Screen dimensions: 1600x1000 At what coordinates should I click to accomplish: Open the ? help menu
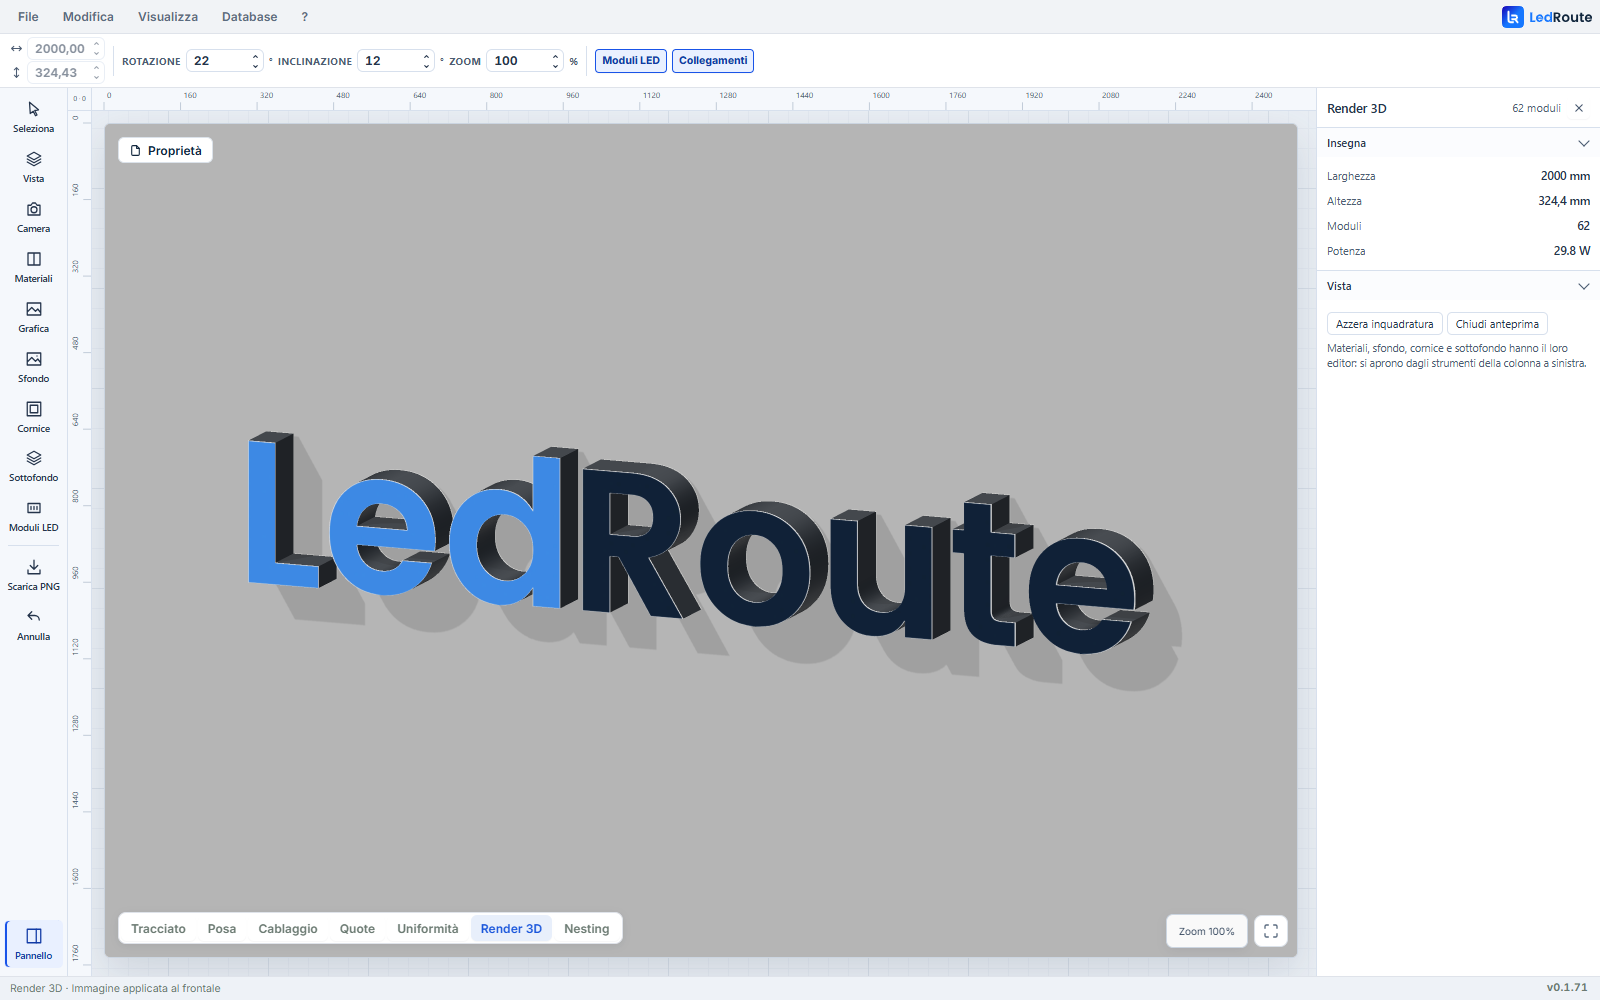pyautogui.click(x=305, y=17)
